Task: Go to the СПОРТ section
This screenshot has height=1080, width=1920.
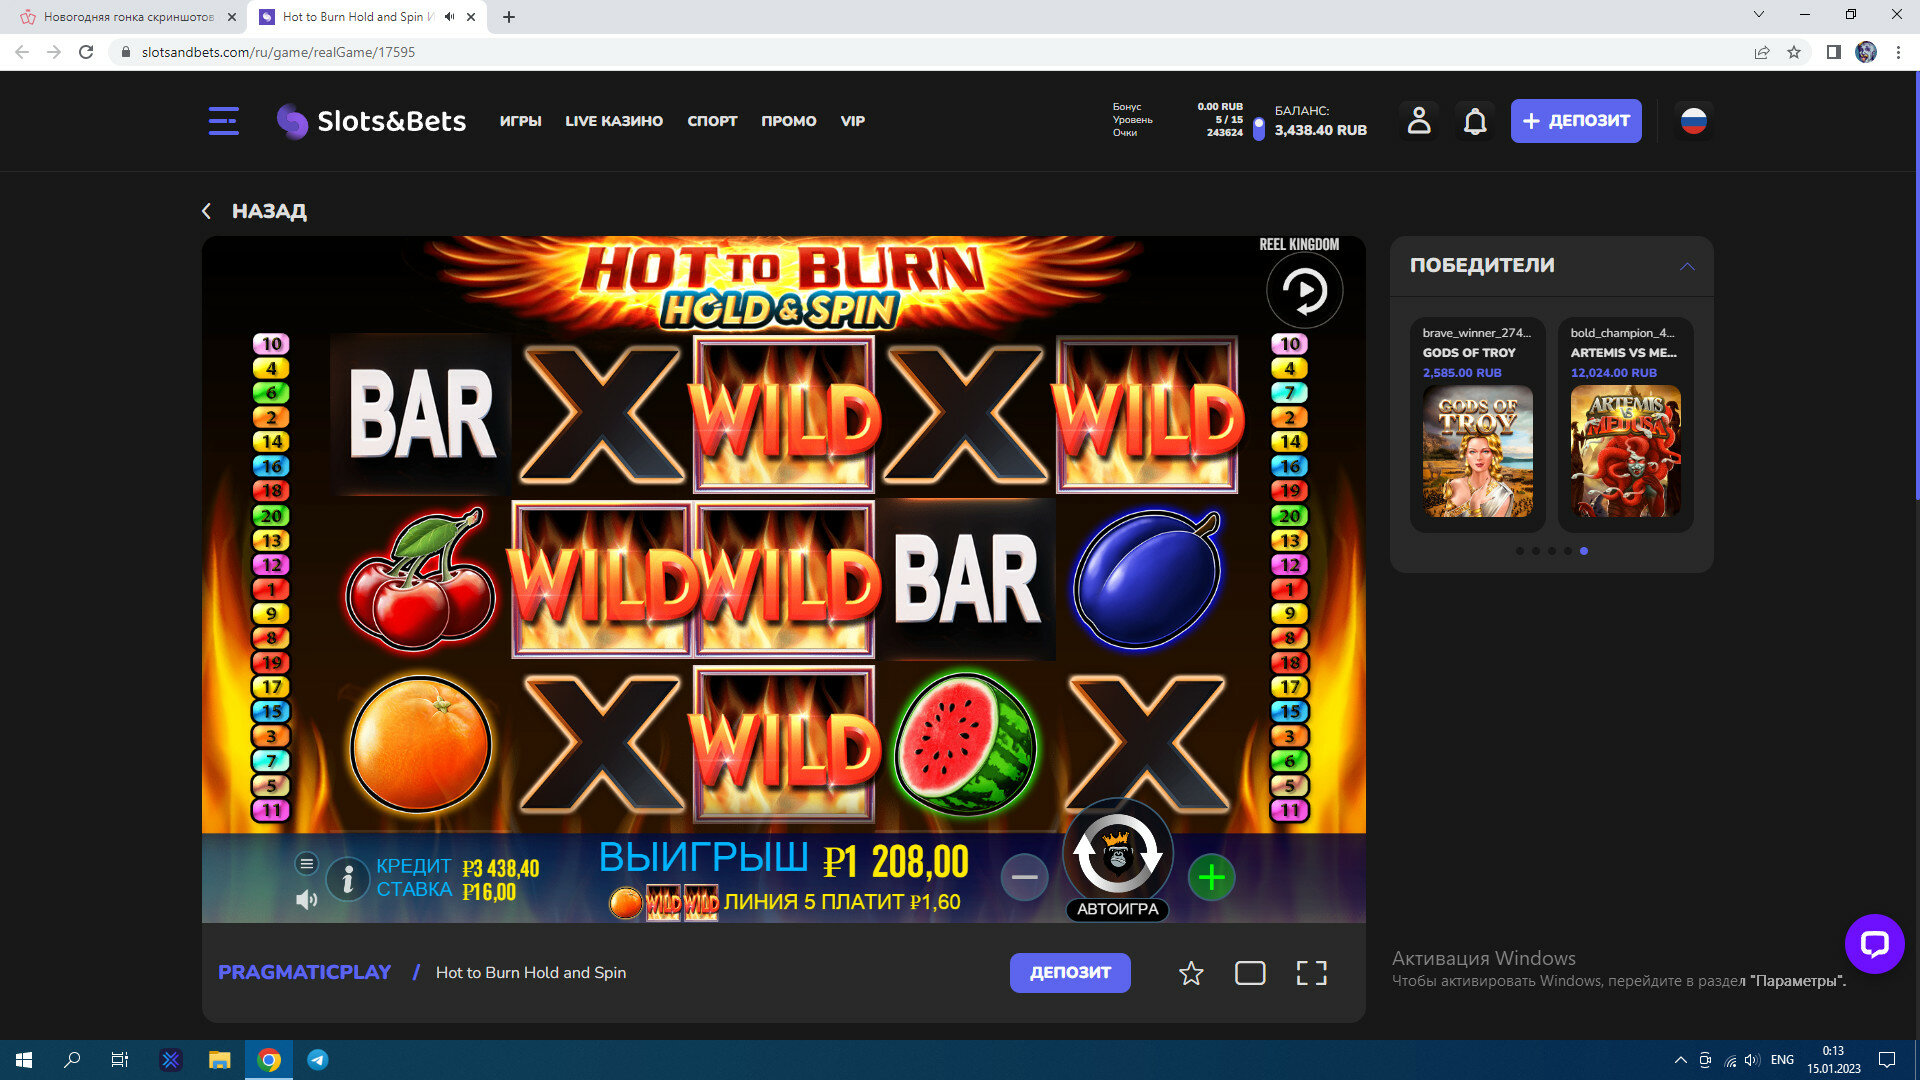Action: pyautogui.click(x=712, y=121)
